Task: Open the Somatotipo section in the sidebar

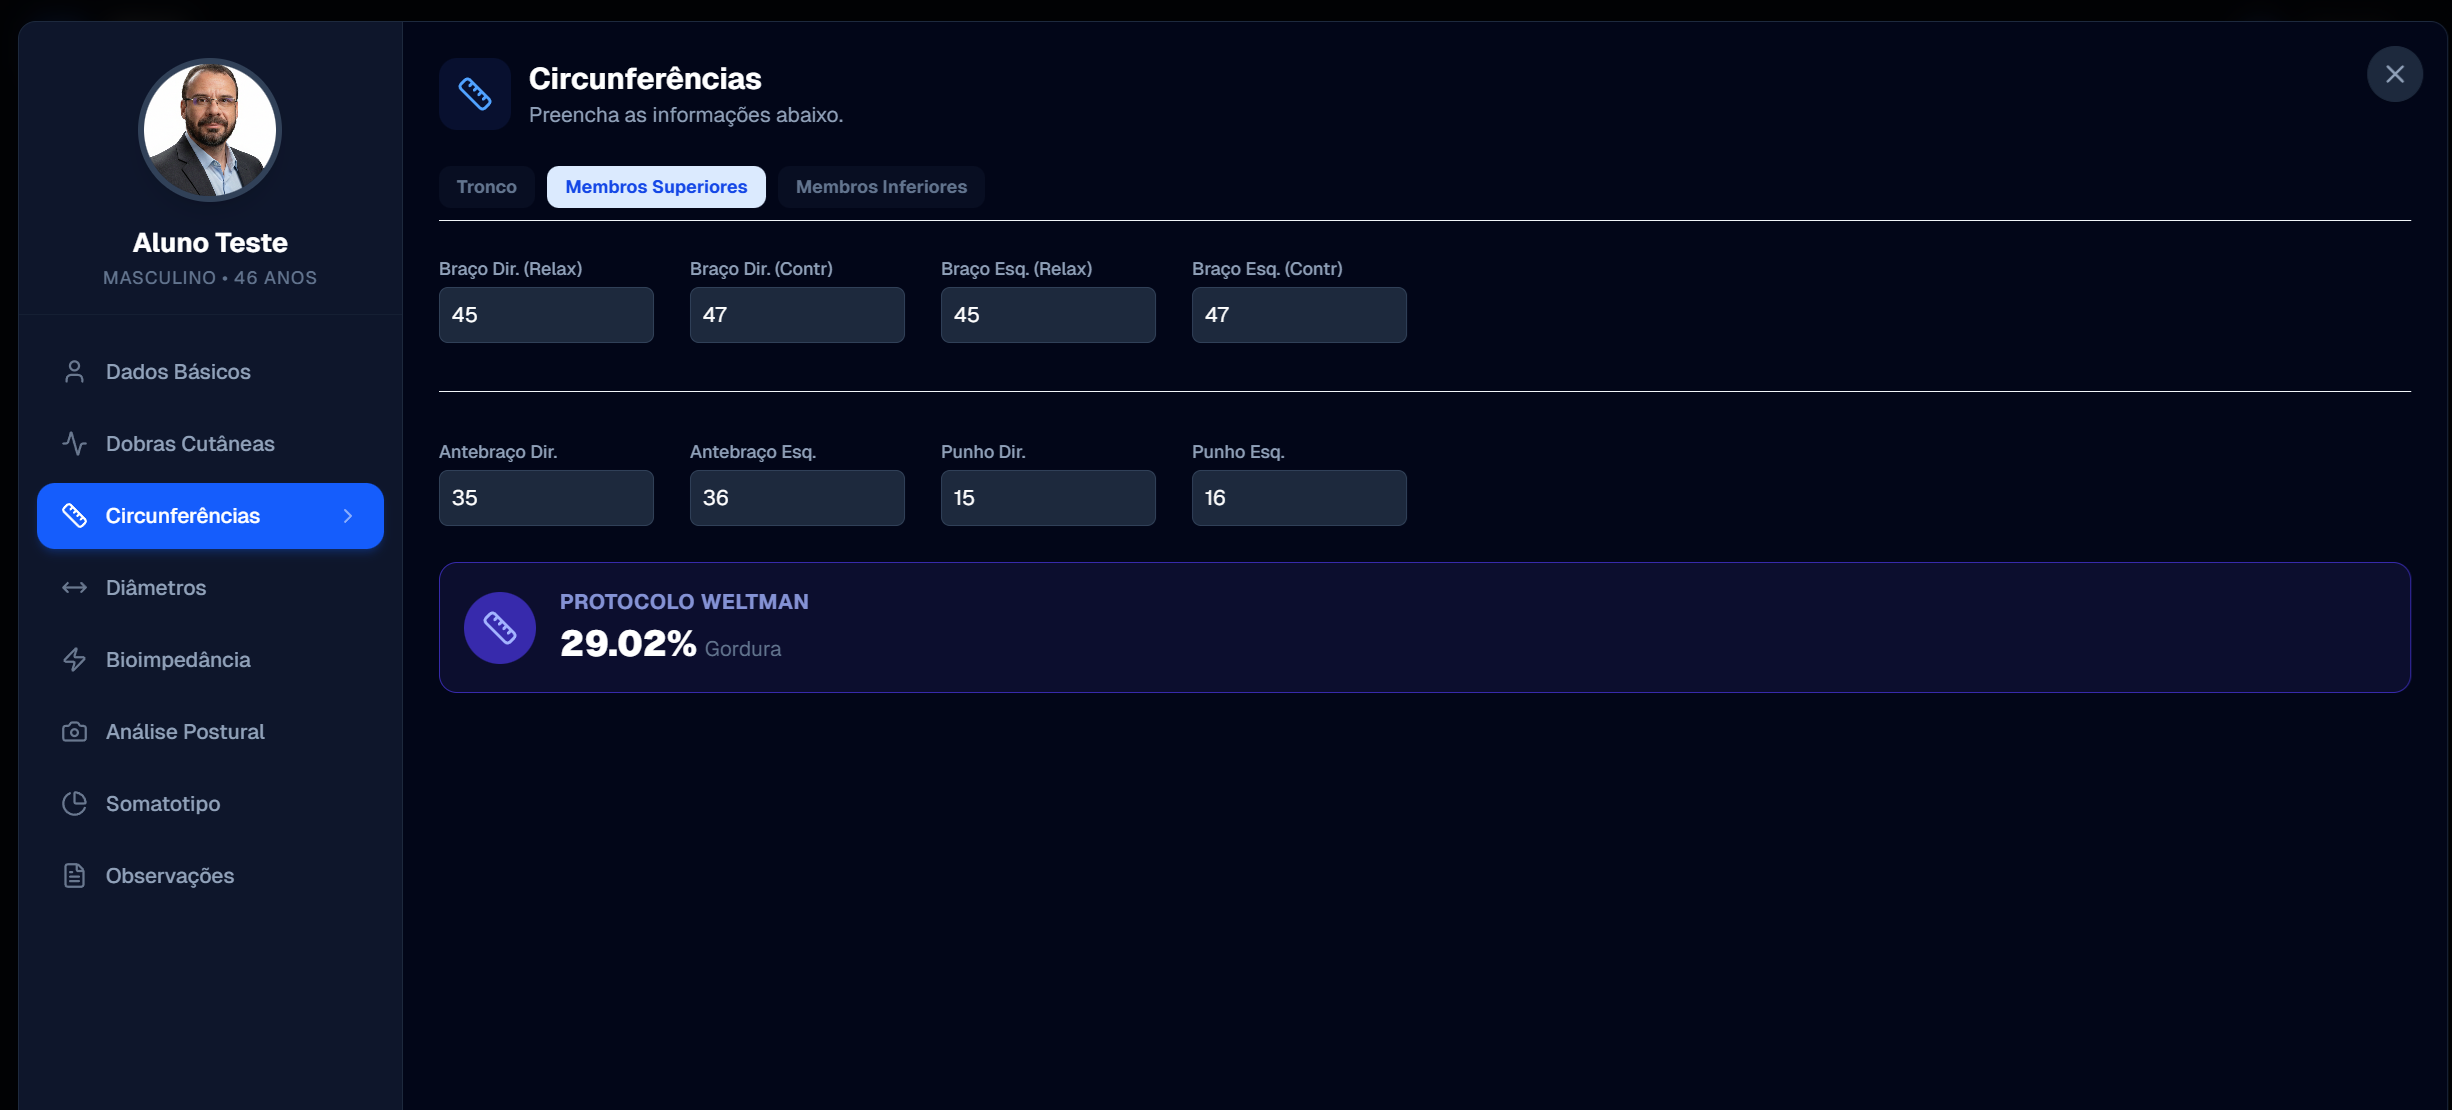Action: click(163, 804)
